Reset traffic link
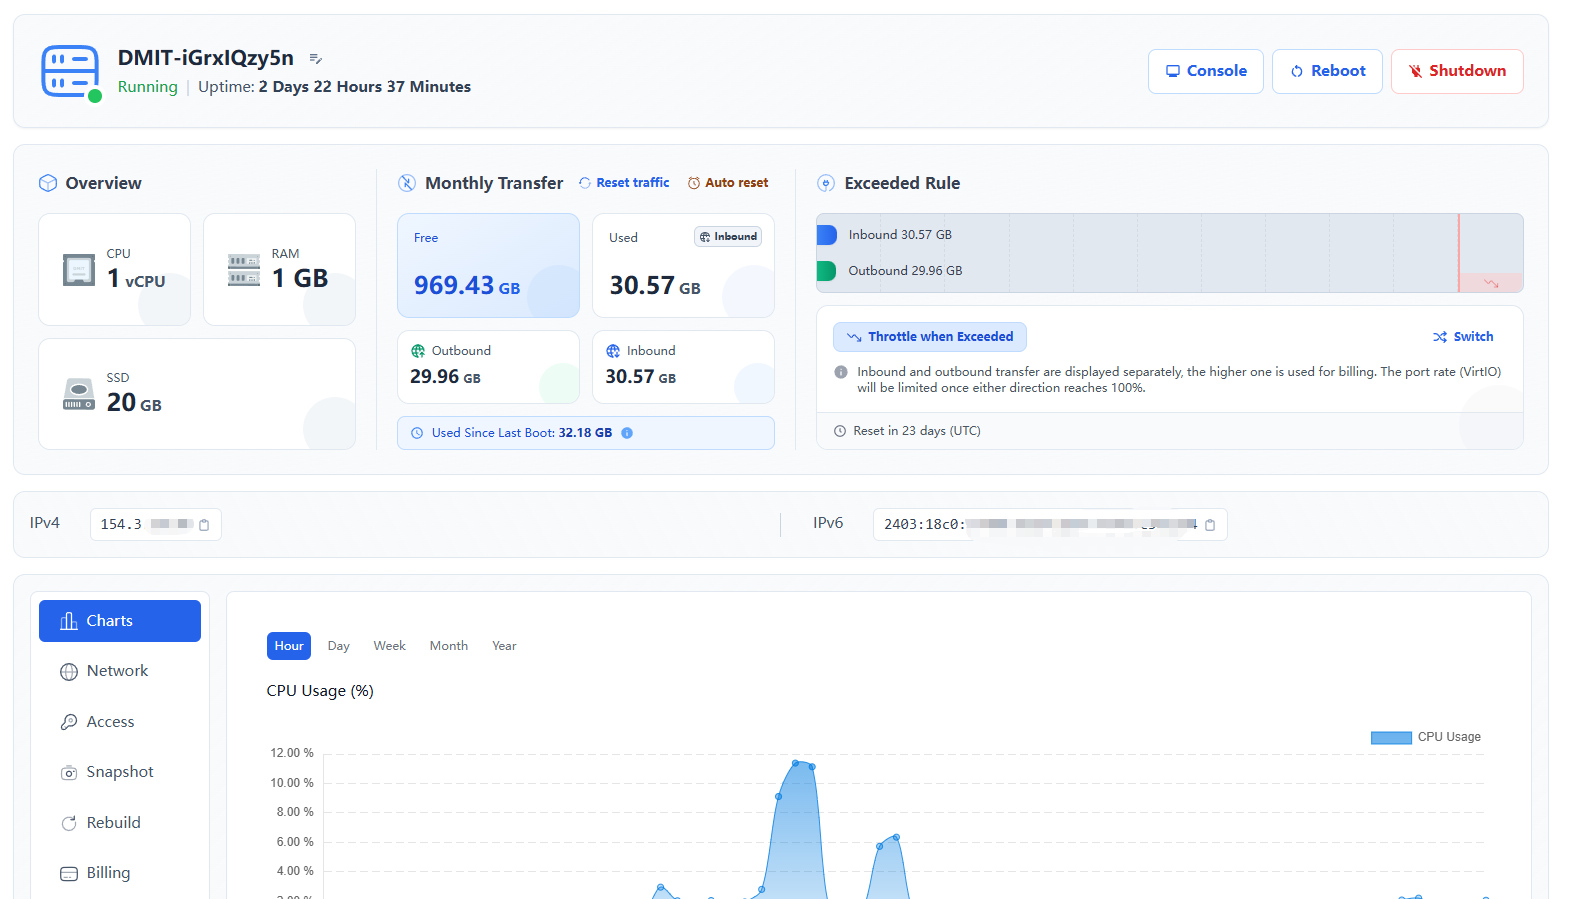This screenshot has width=1571, height=899. [624, 183]
